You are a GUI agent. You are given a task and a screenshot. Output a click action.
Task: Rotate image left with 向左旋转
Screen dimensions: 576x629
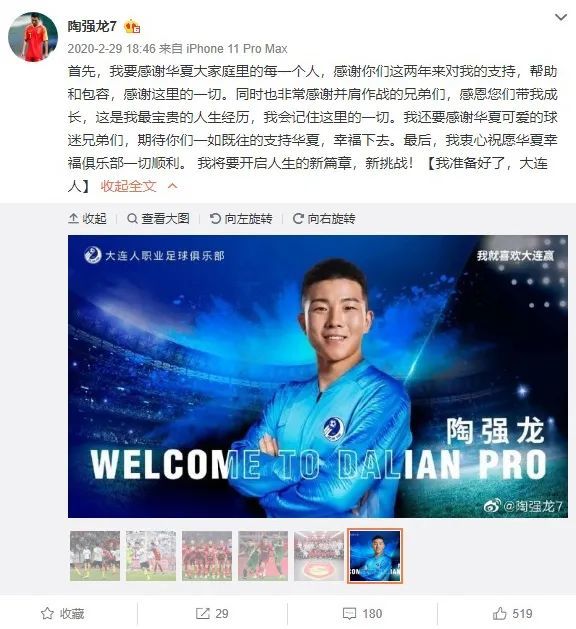coord(241,219)
